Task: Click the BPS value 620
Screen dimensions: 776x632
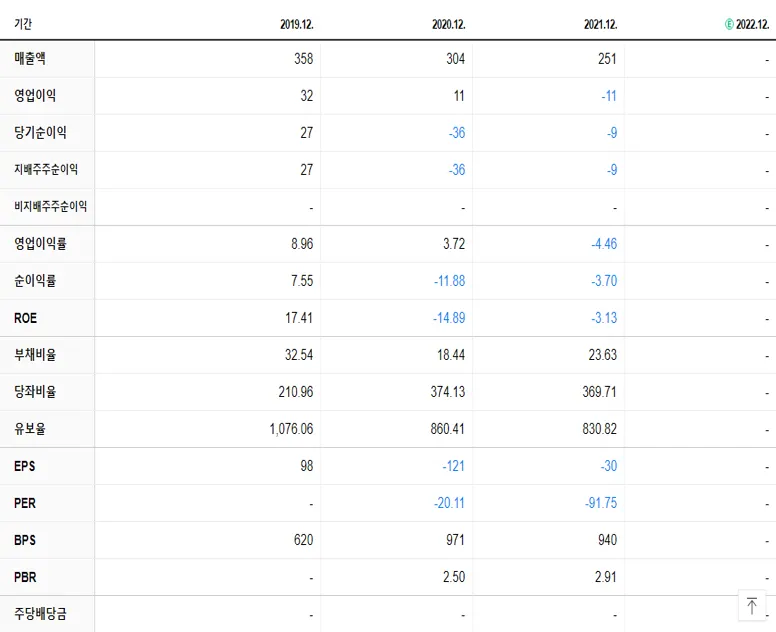Action: [303, 540]
